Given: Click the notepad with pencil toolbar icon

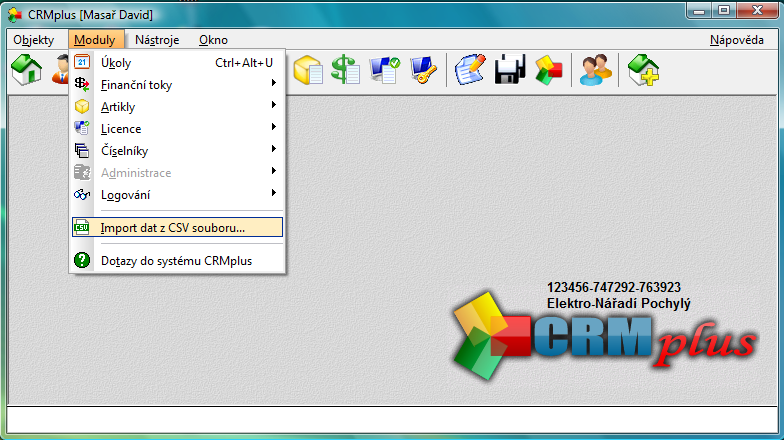Looking at the screenshot, I should [470, 70].
